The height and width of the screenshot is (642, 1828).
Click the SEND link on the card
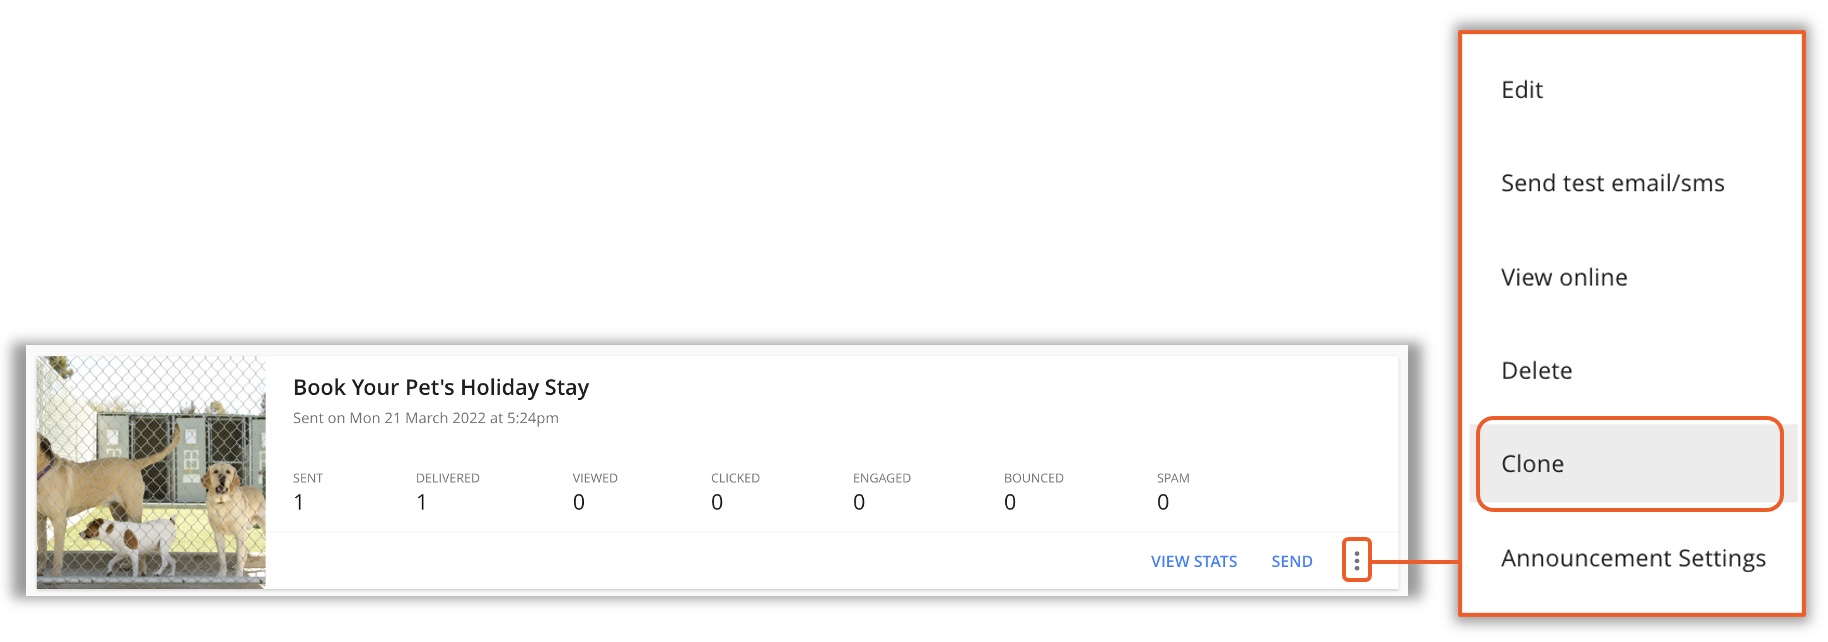click(x=1291, y=562)
